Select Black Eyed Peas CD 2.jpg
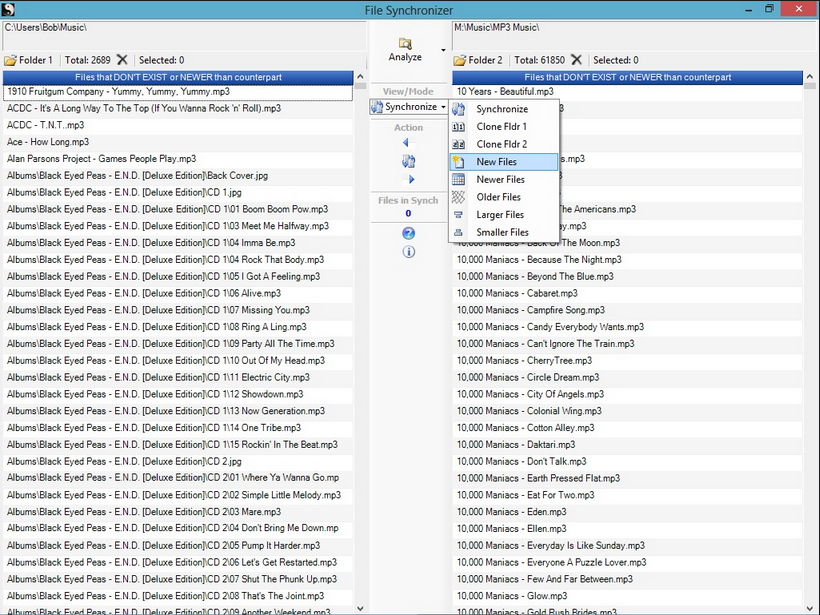Image resolution: width=820 pixels, height=615 pixels. (178, 462)
